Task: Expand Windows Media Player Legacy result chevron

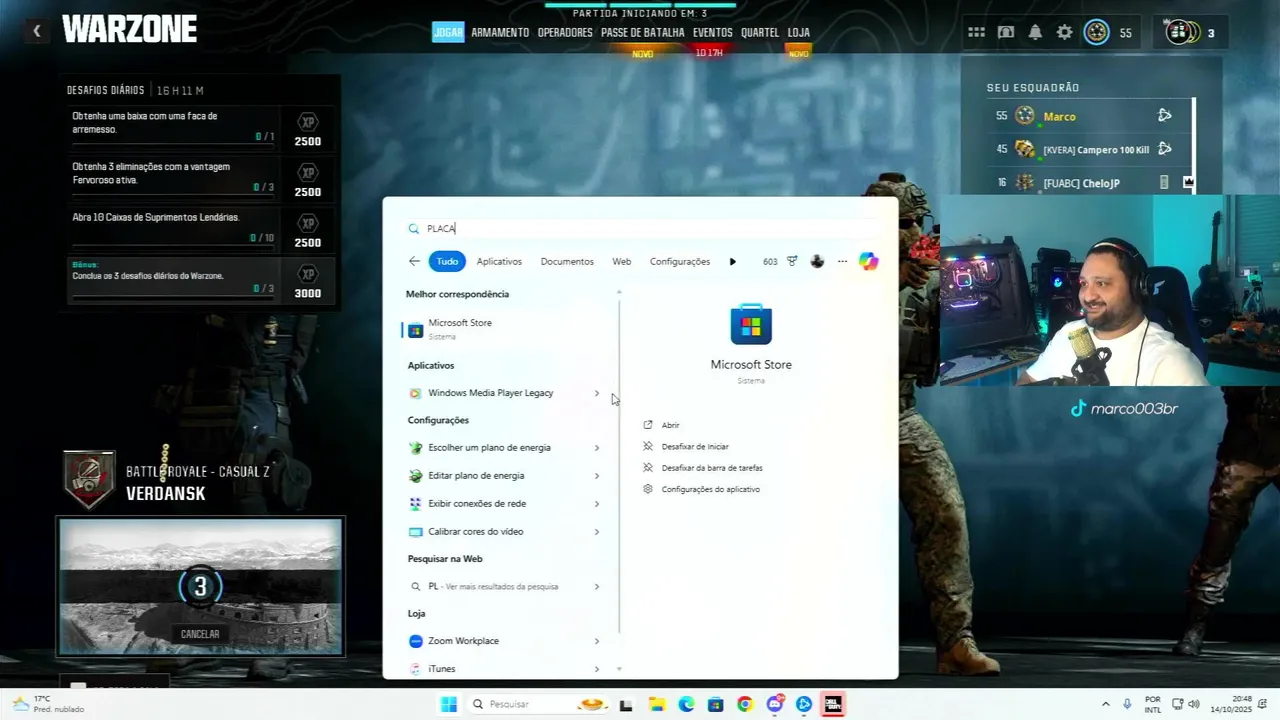Action: (x=597, y=393)
